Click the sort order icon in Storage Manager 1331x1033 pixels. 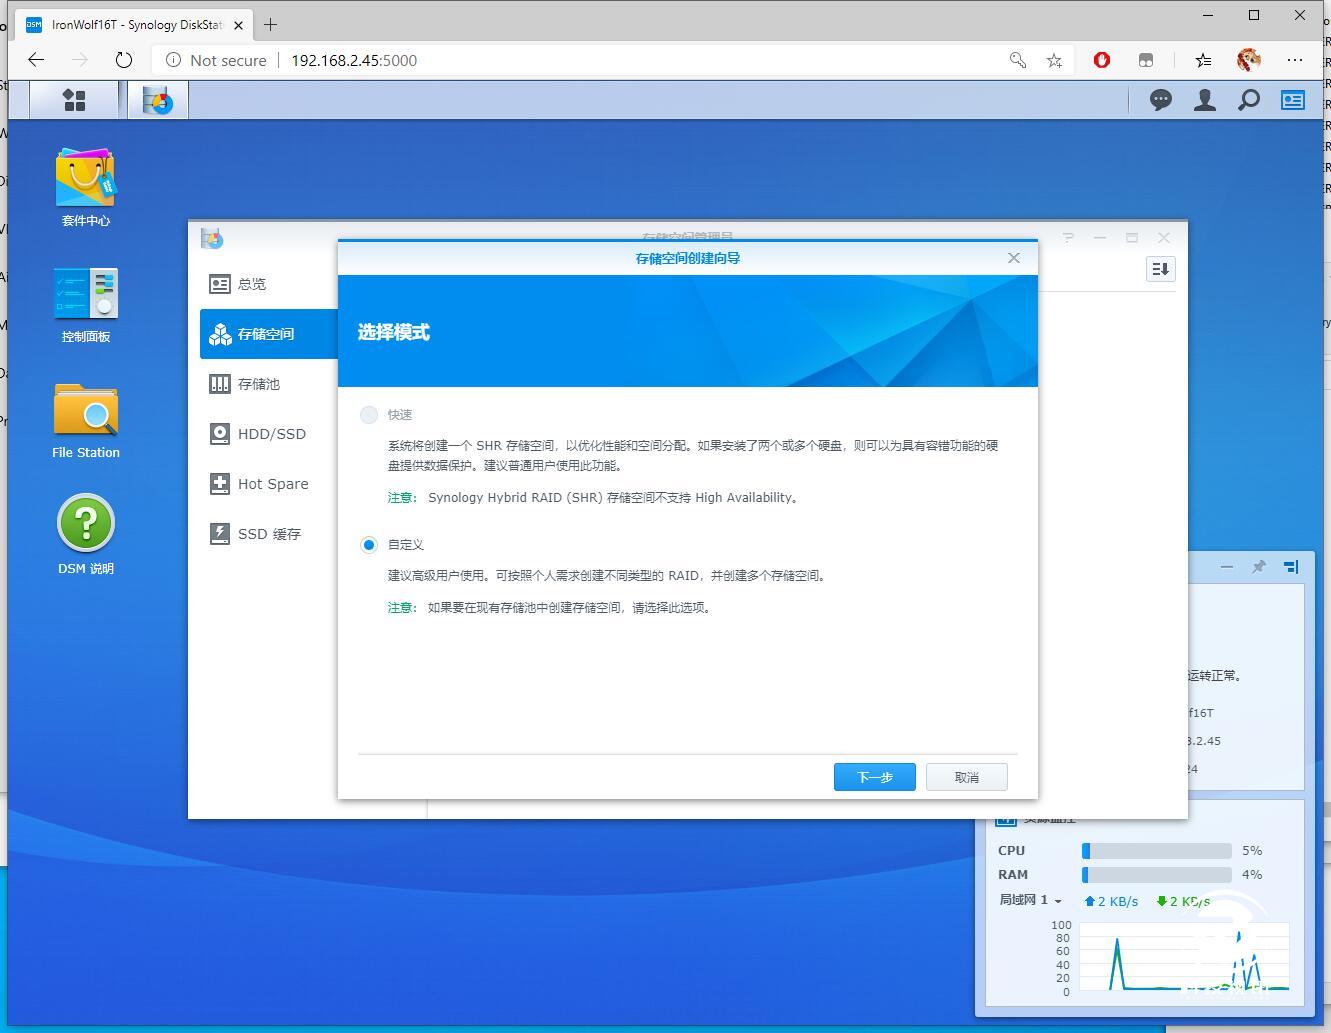[x=1161, y=269]
